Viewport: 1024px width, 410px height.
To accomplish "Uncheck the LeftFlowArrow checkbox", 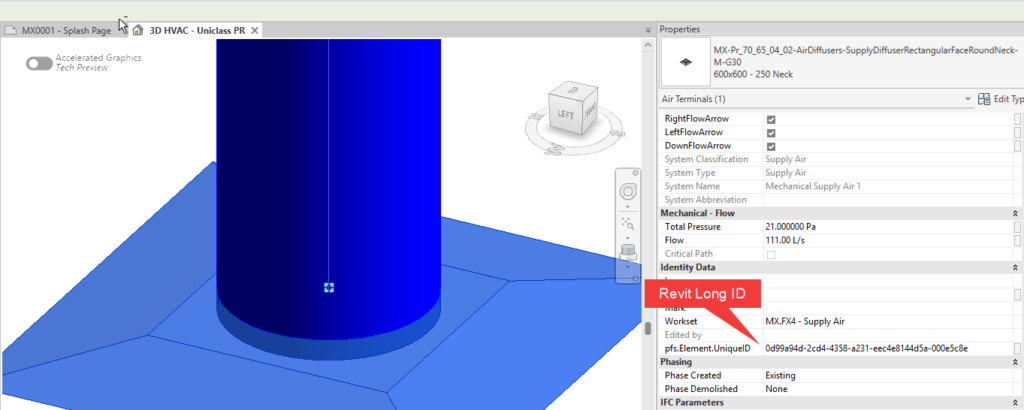I will pos(771,133).
